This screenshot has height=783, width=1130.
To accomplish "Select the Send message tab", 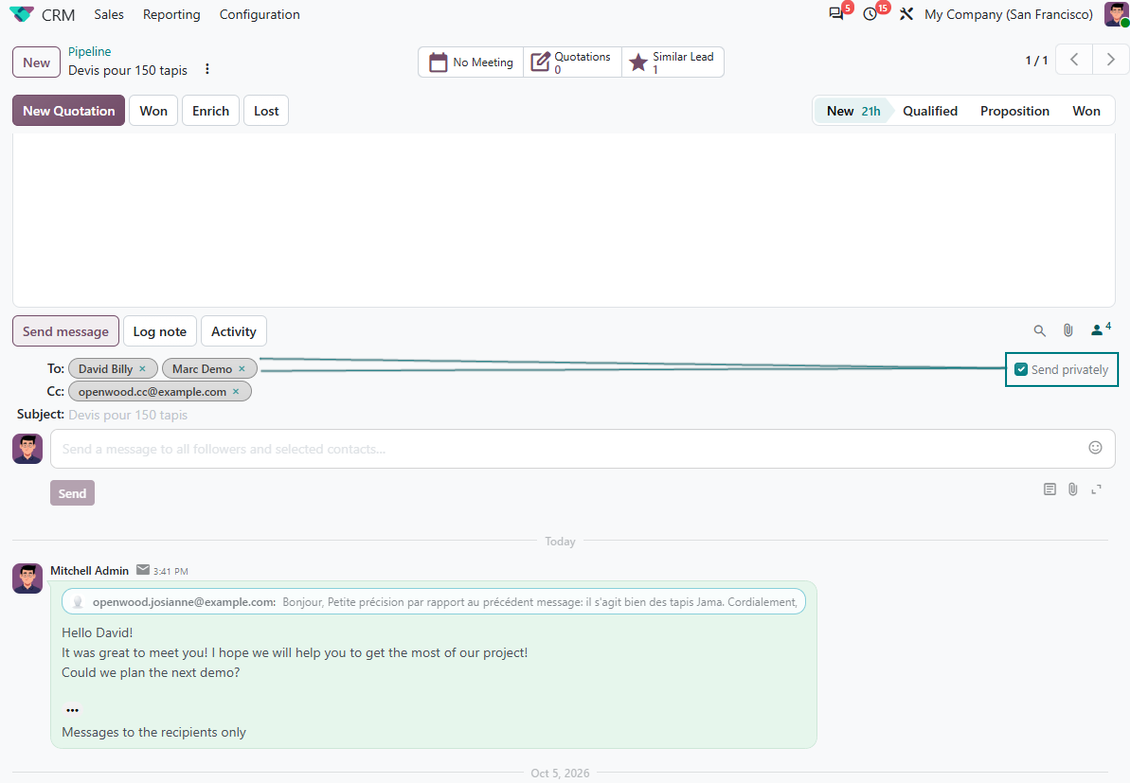I will pyautogui.click(x=66, y=331).
